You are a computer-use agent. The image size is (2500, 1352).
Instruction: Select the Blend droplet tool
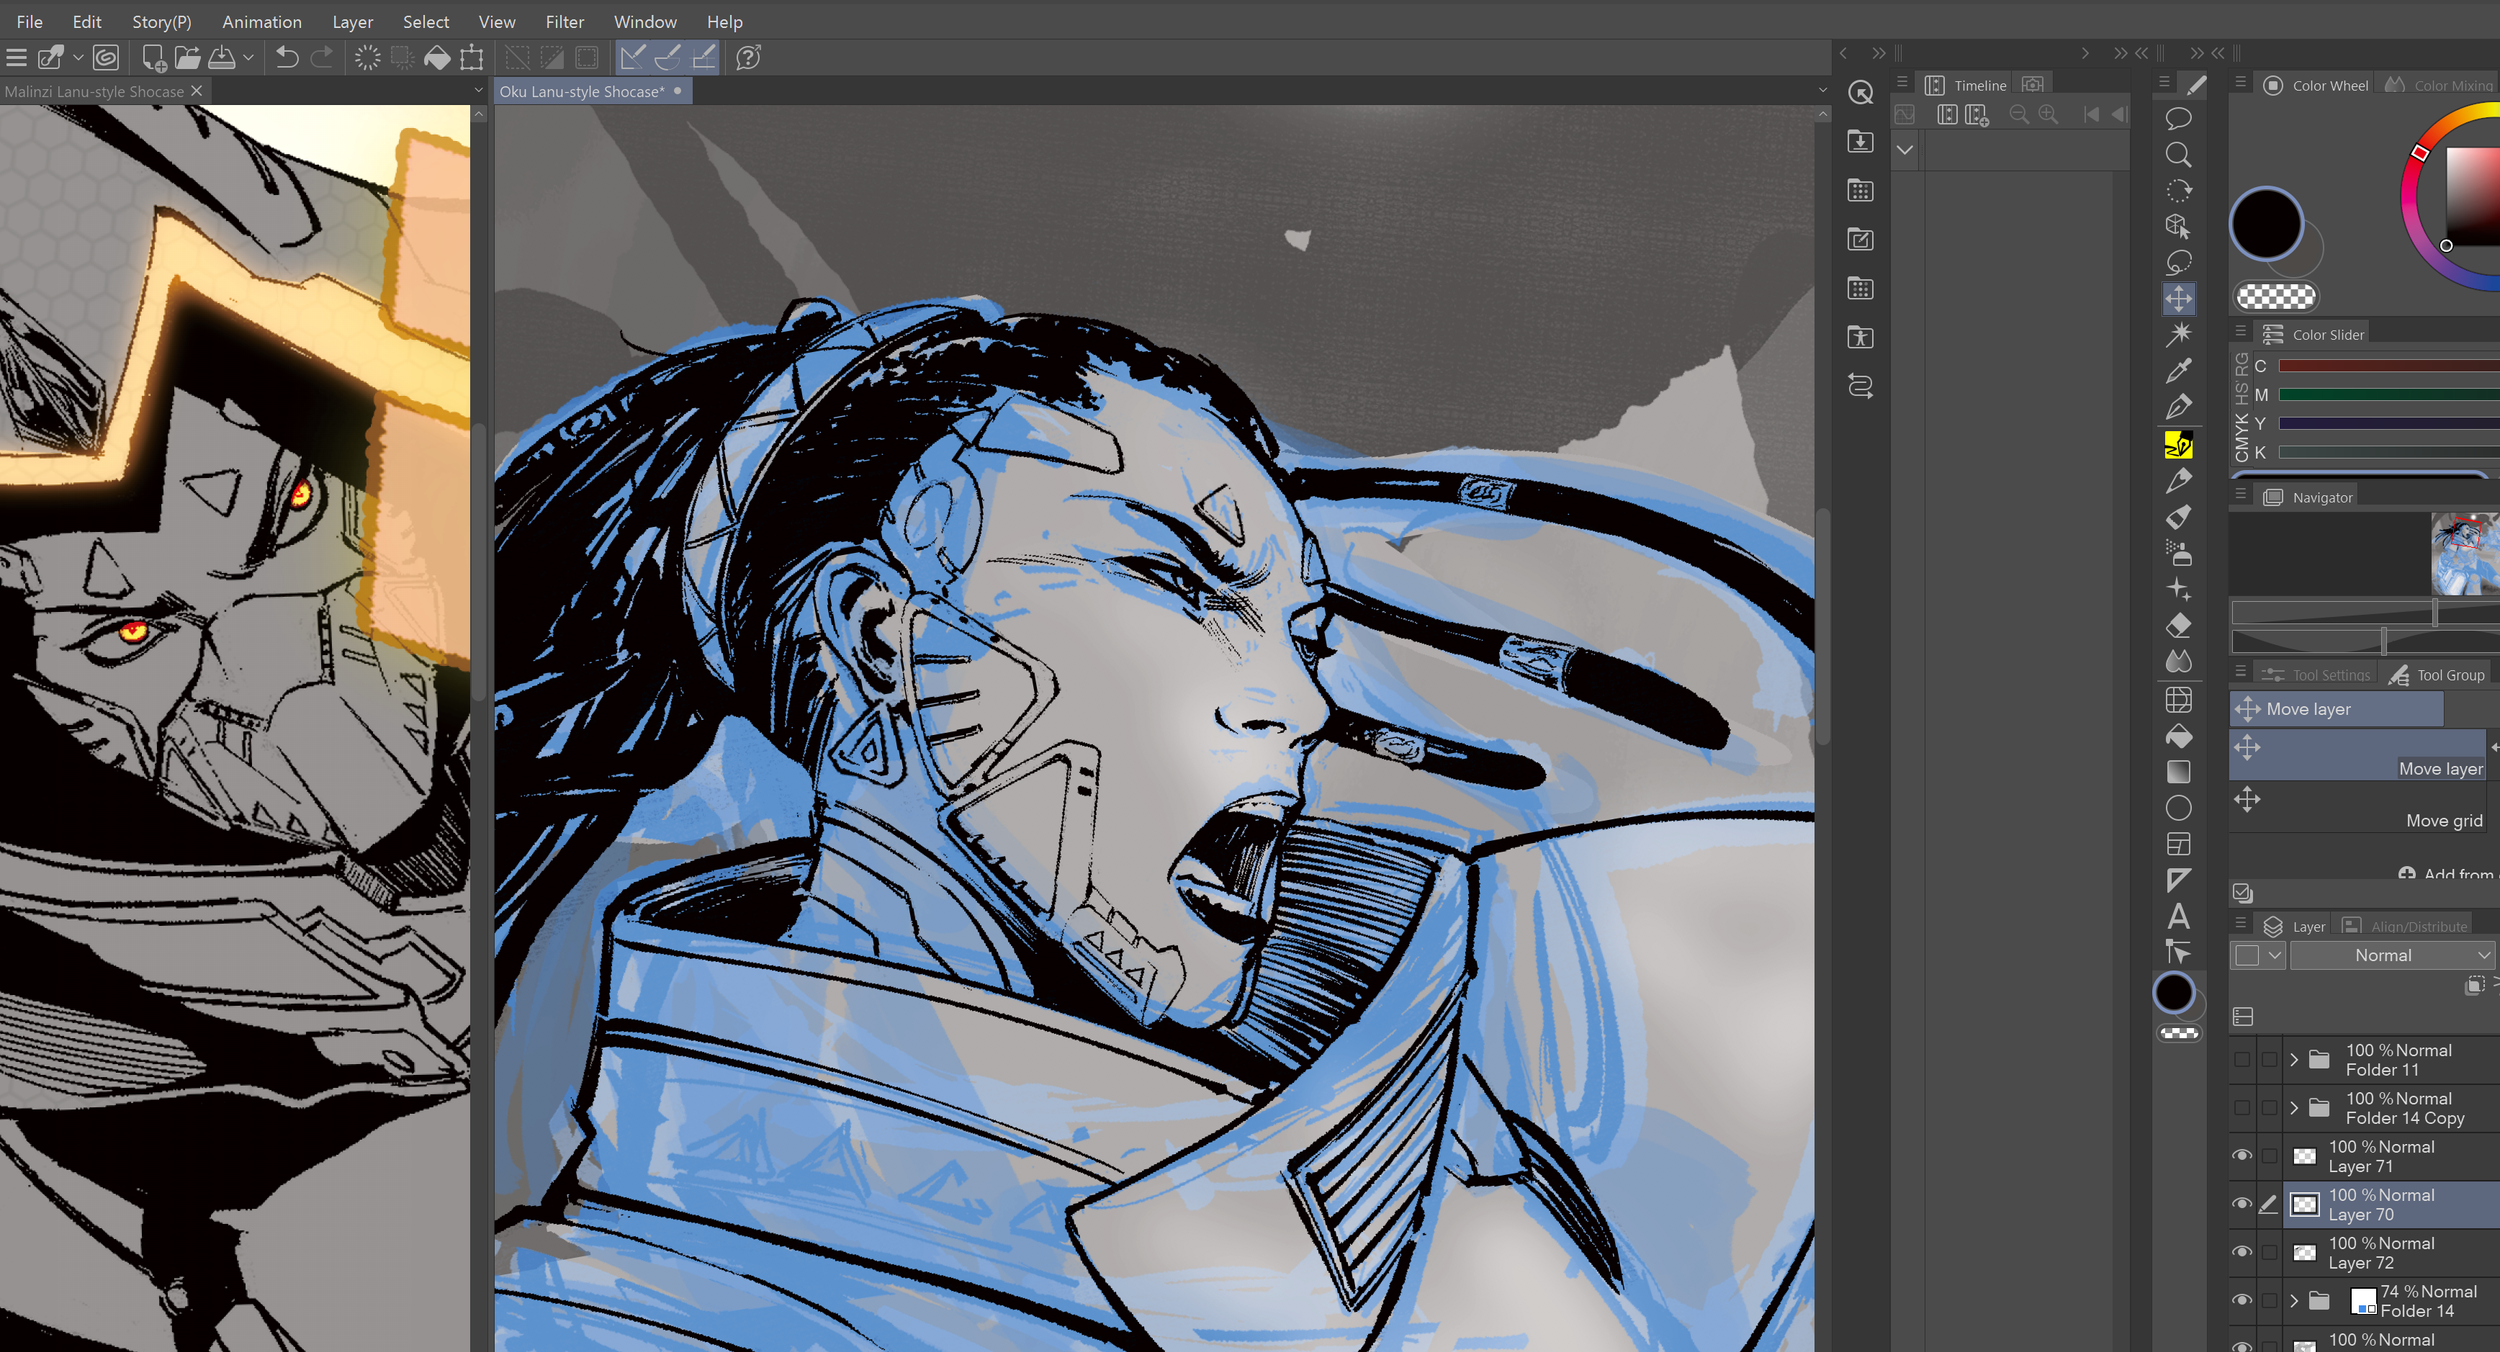pos(2178,662)
